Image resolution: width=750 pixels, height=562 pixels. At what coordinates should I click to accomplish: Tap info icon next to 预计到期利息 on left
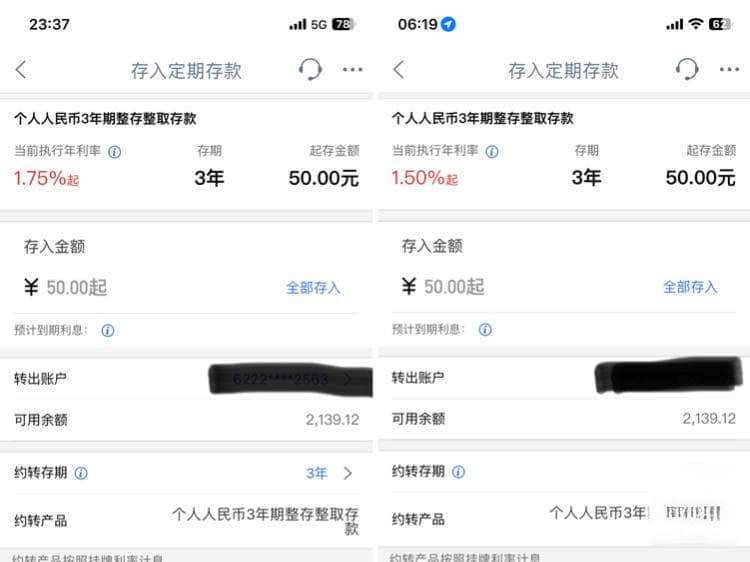point(108,331)
